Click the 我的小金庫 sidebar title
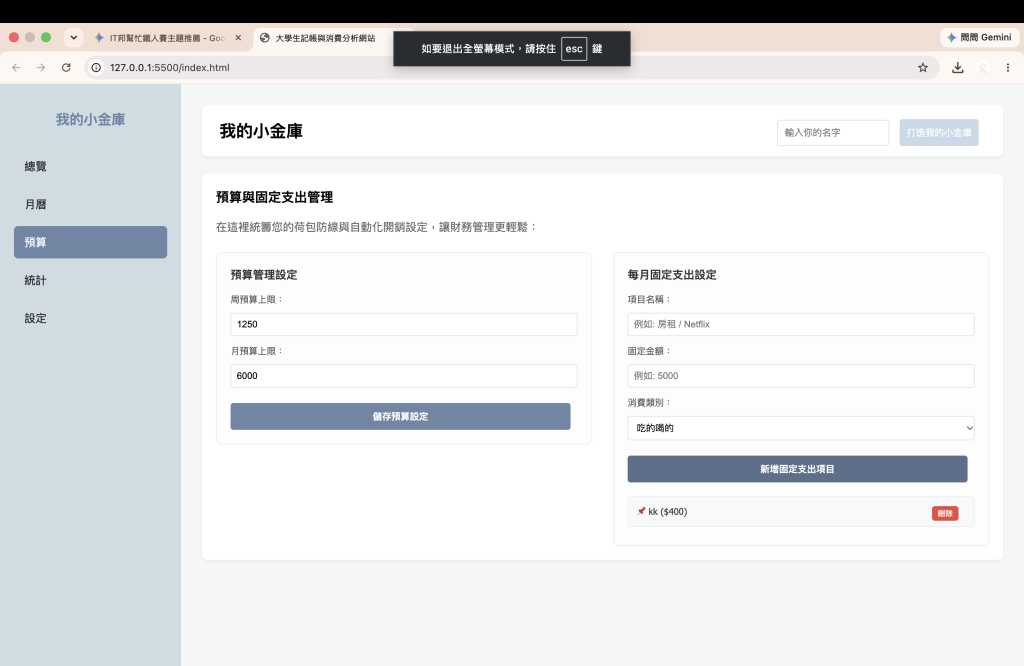Screen dimensions: 1024x666 (x=90, y=119)
